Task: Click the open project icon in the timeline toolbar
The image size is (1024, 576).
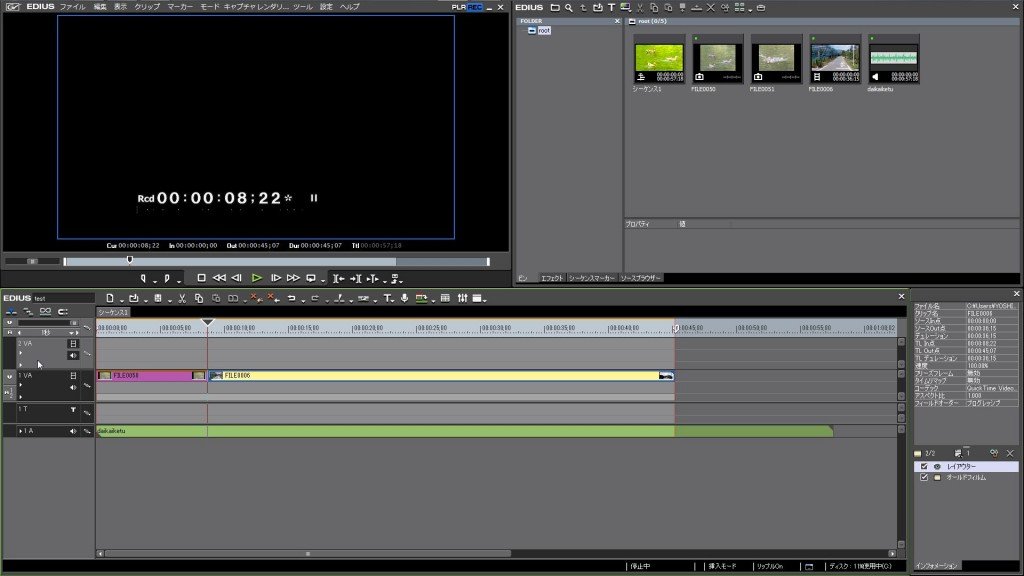Action: coord(134,298)
